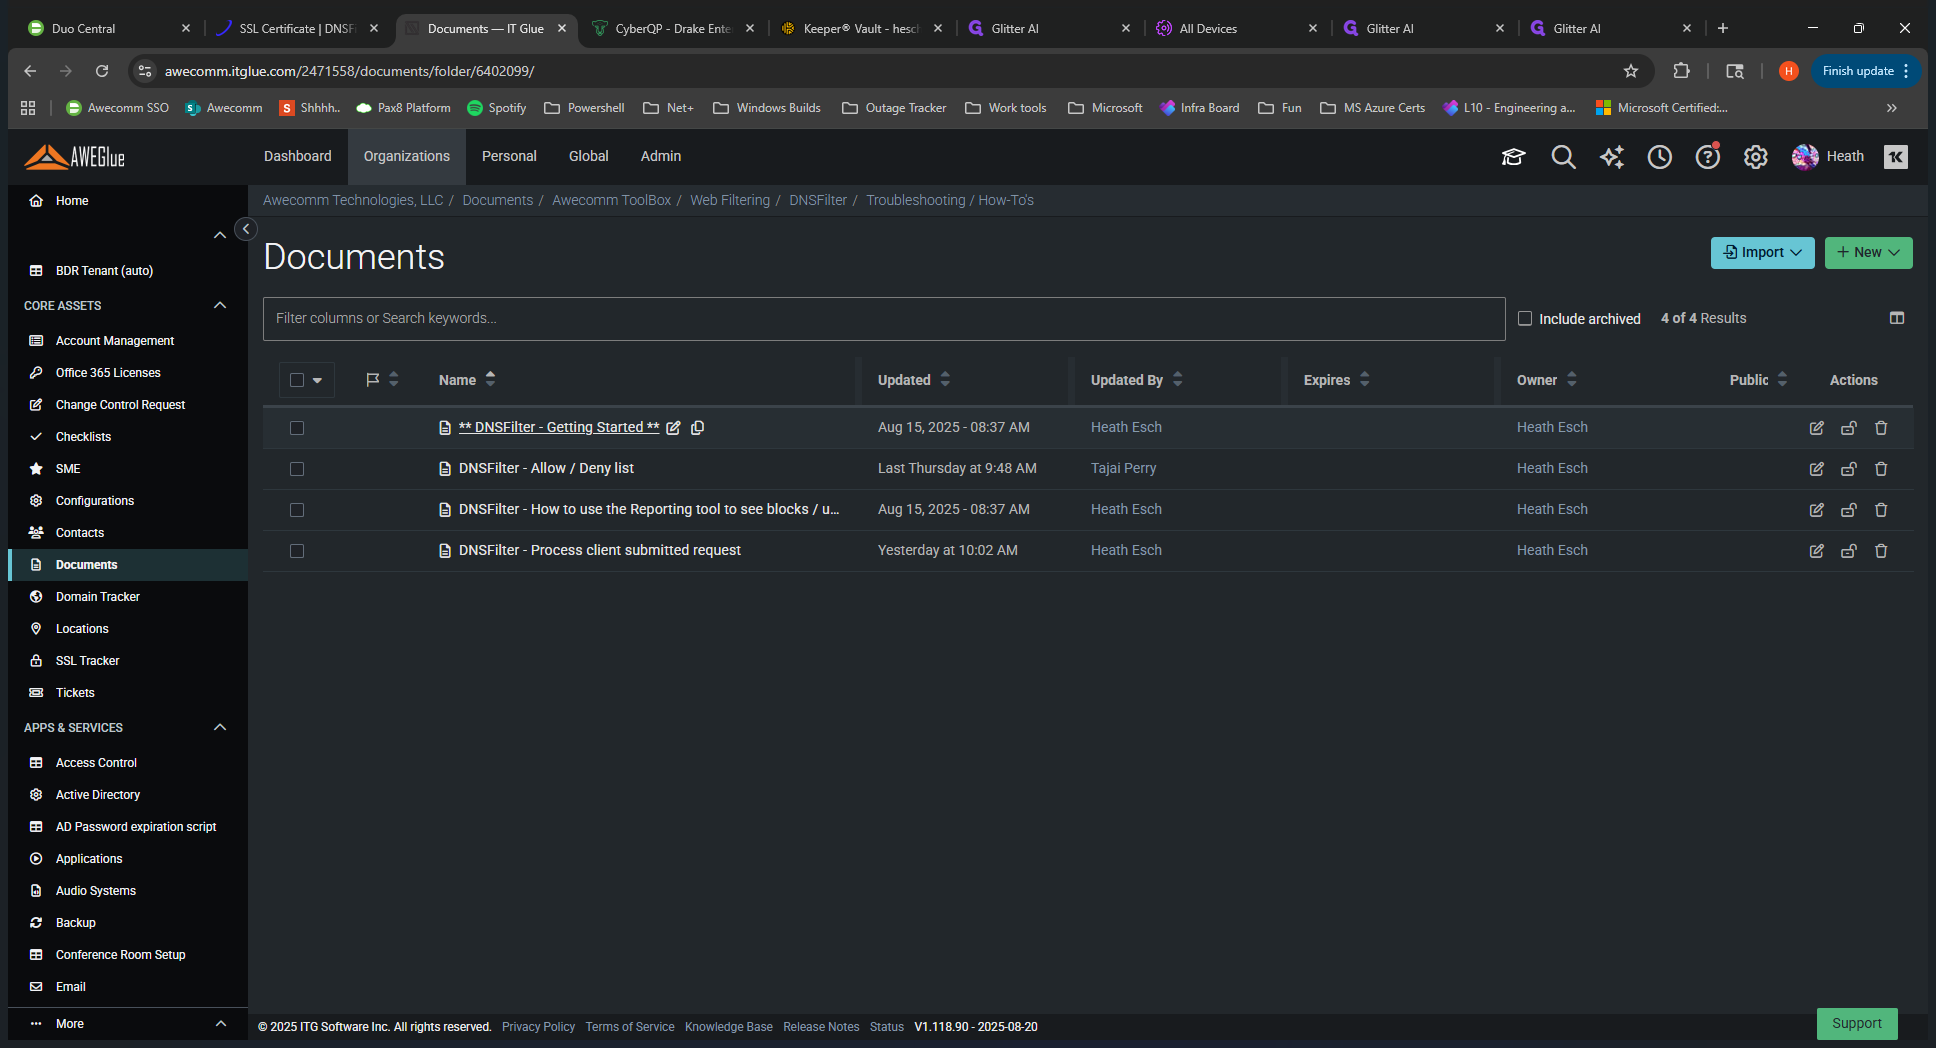Open breadcrumb Awecomm ToolBox
This screenshot has width=1936, height=1048.
(611, 200)
